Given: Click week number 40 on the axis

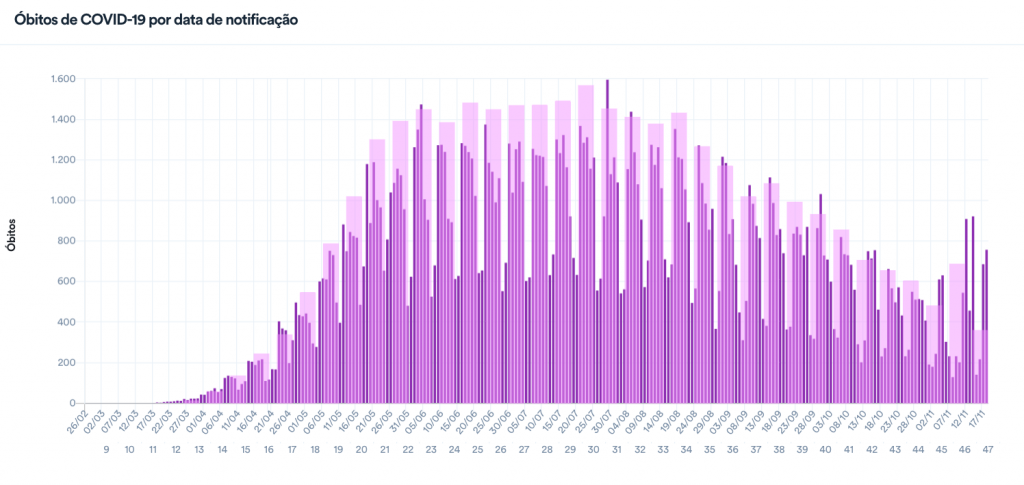Looking at the screenshot, I should 825,451.
